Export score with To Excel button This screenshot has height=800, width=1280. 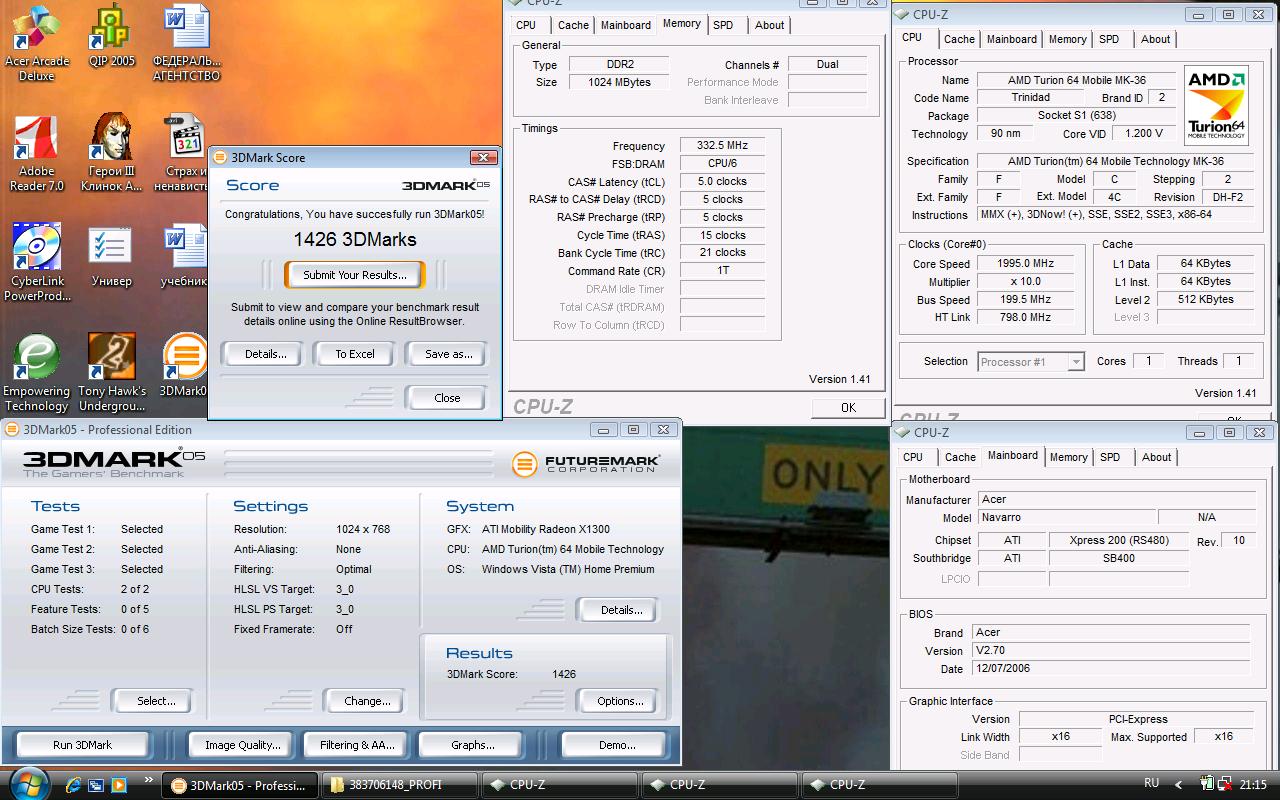point(355,354)
